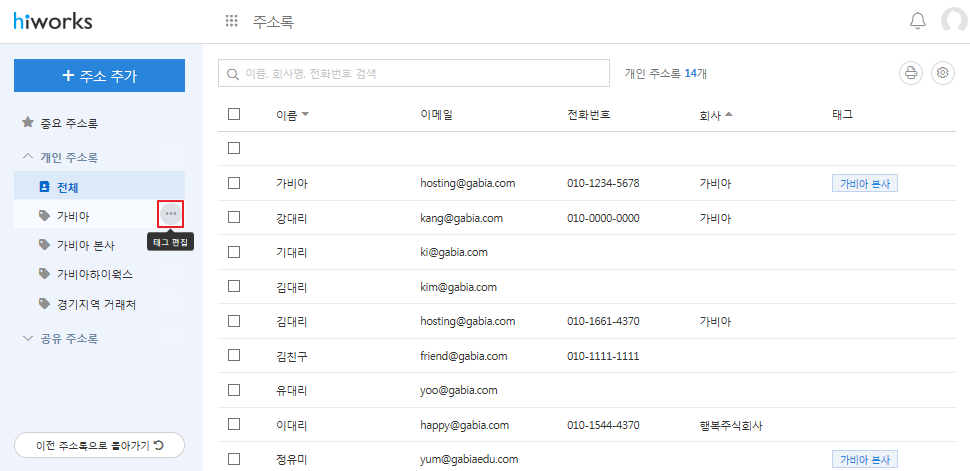The height and width of the screenshot is (471, 970).
Task: Sort contacts by 이름 column arrow
Action: [305, 115]
